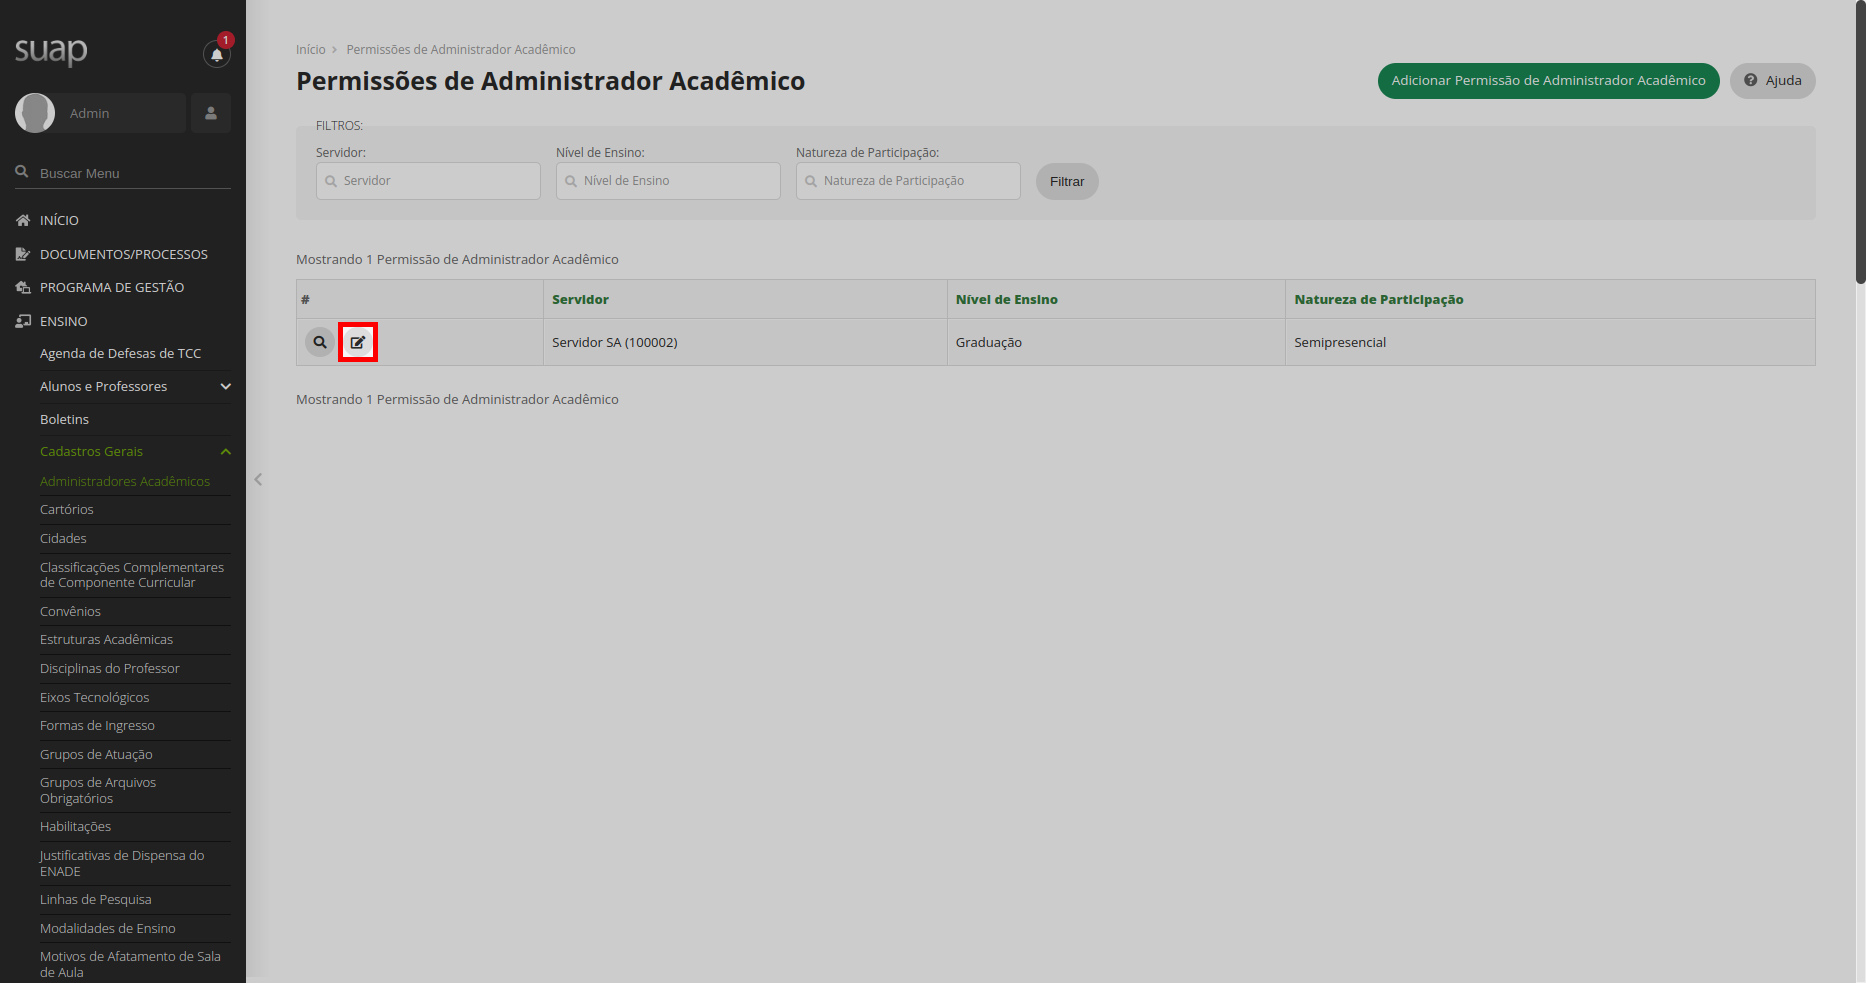
Task: Click the page vertical scrollbar
Action: click(x=1860, y=142)
